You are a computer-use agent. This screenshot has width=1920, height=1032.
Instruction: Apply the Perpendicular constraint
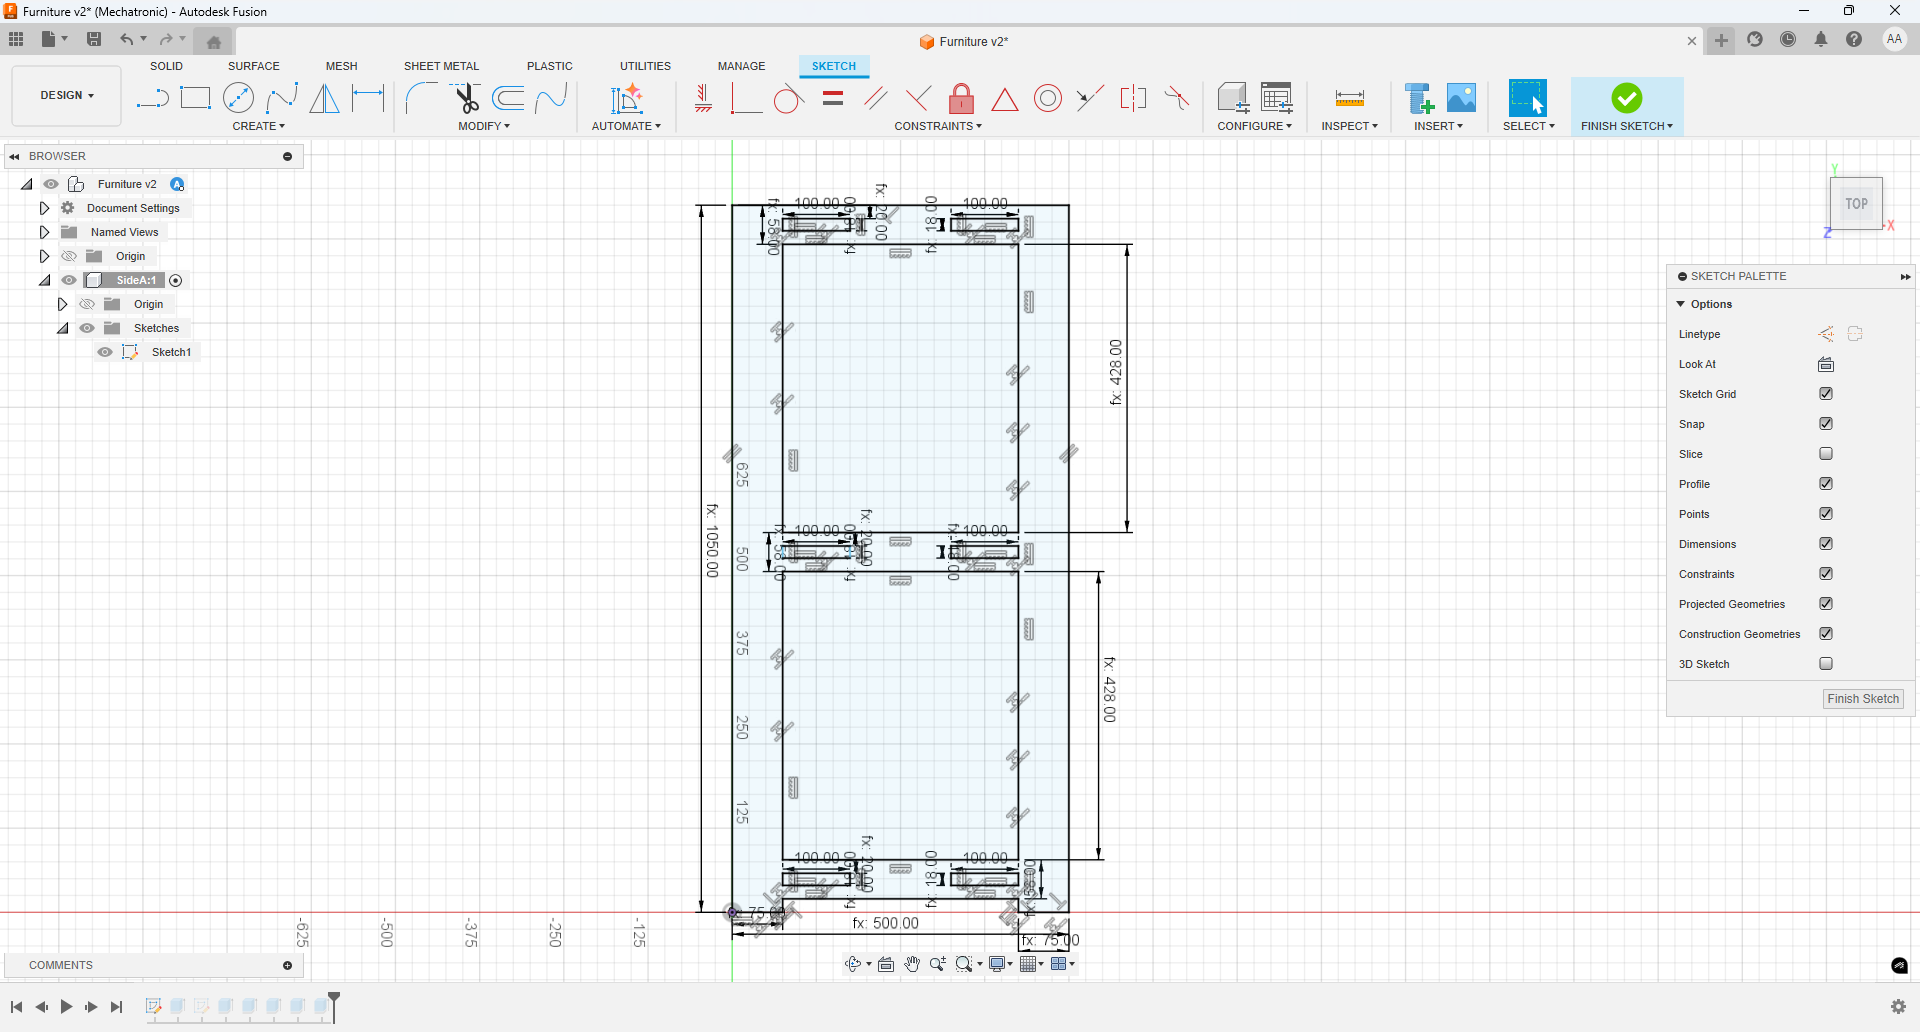[x=918, y=98]
